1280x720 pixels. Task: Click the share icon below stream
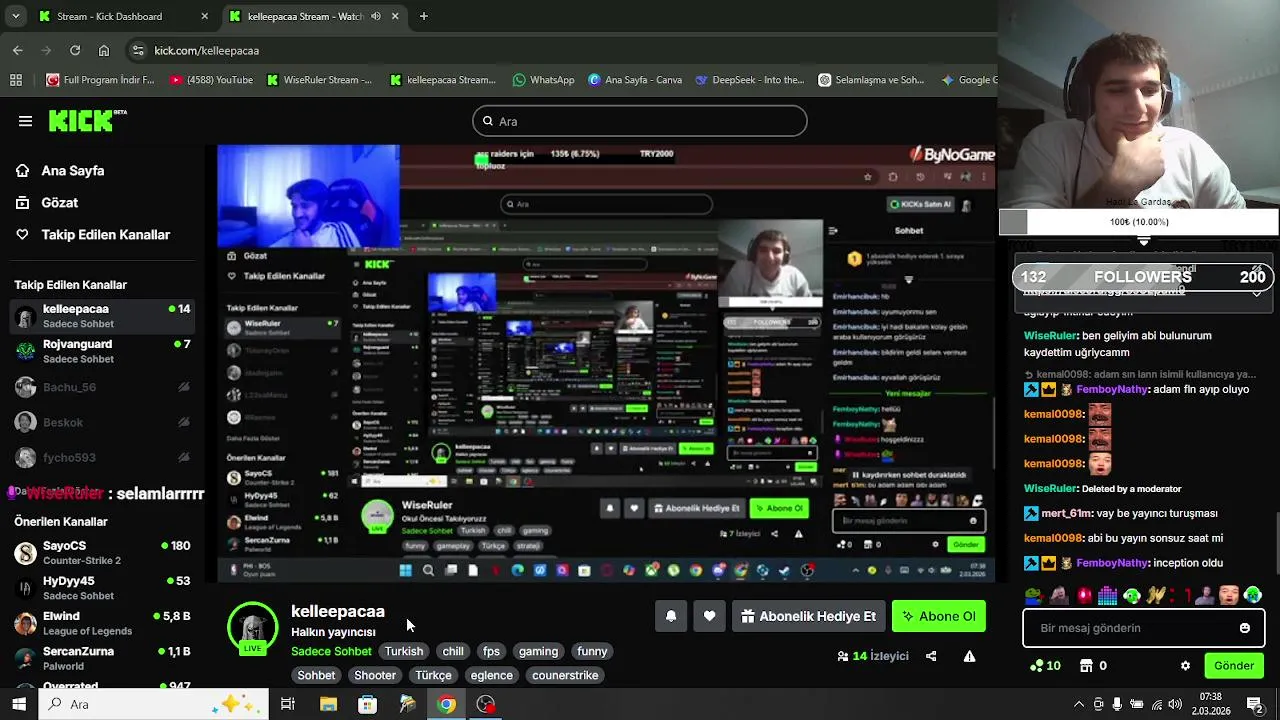931,656
